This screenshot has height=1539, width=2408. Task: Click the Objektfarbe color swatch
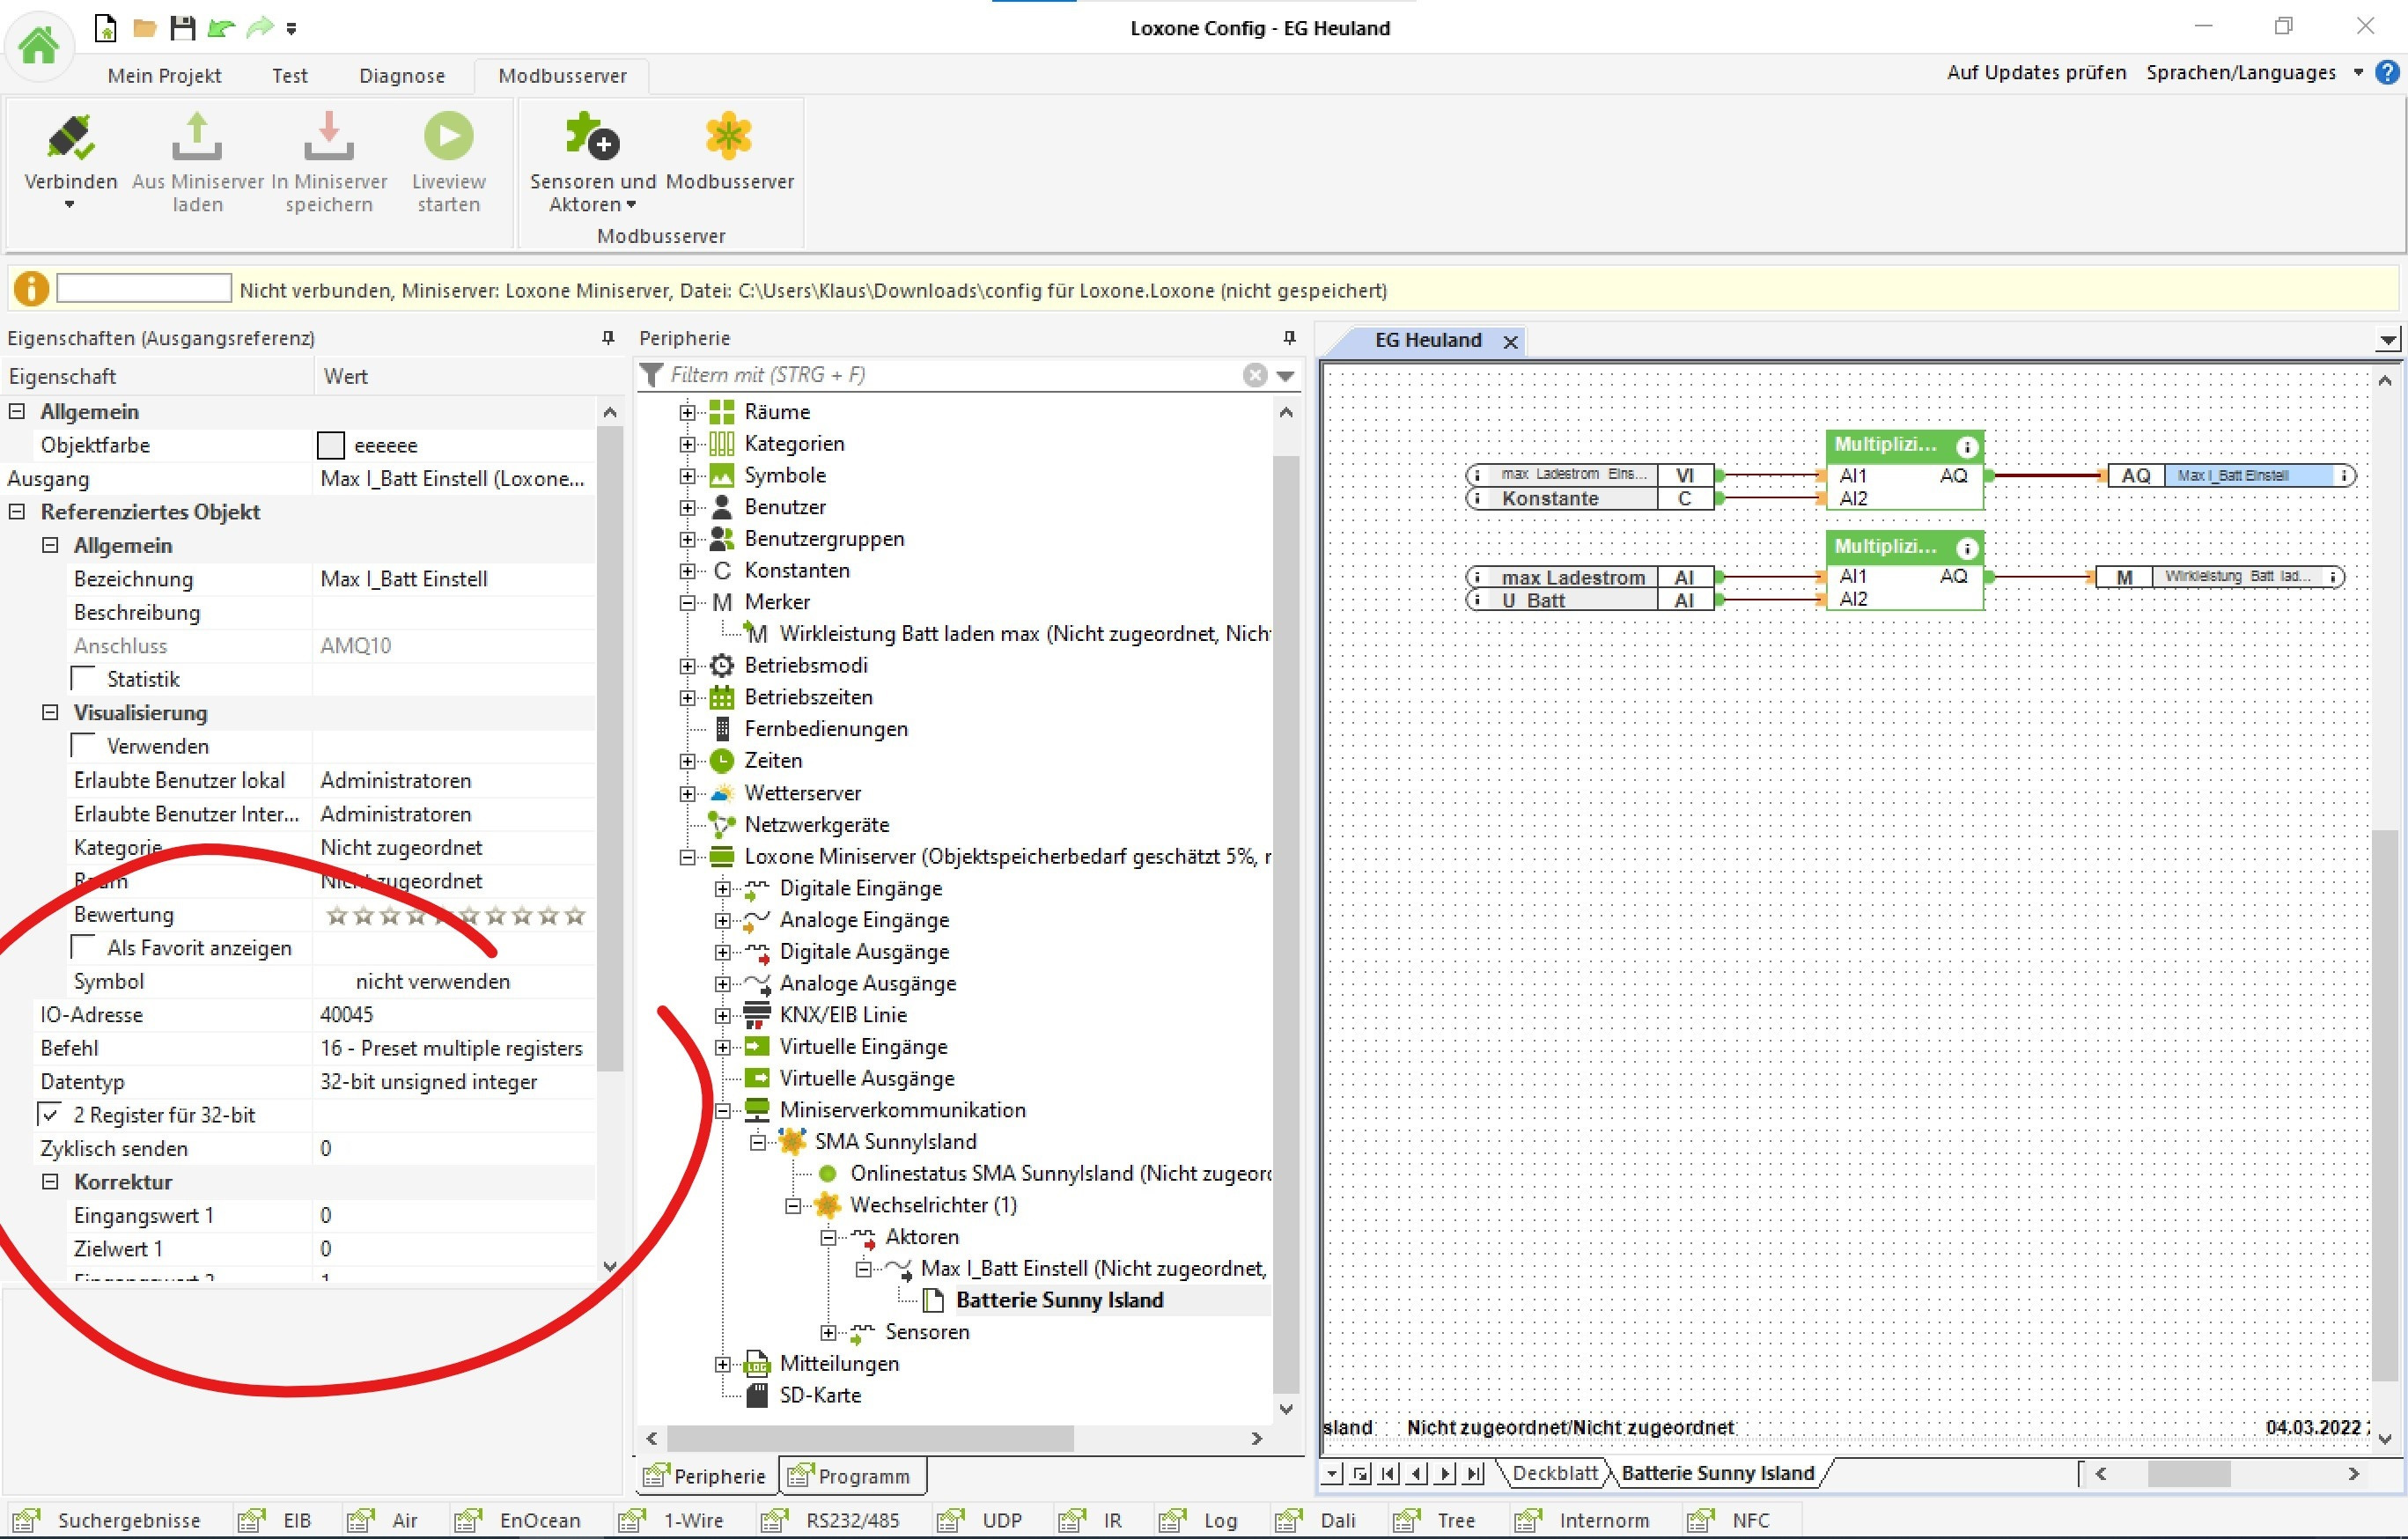tap(330, 445)
